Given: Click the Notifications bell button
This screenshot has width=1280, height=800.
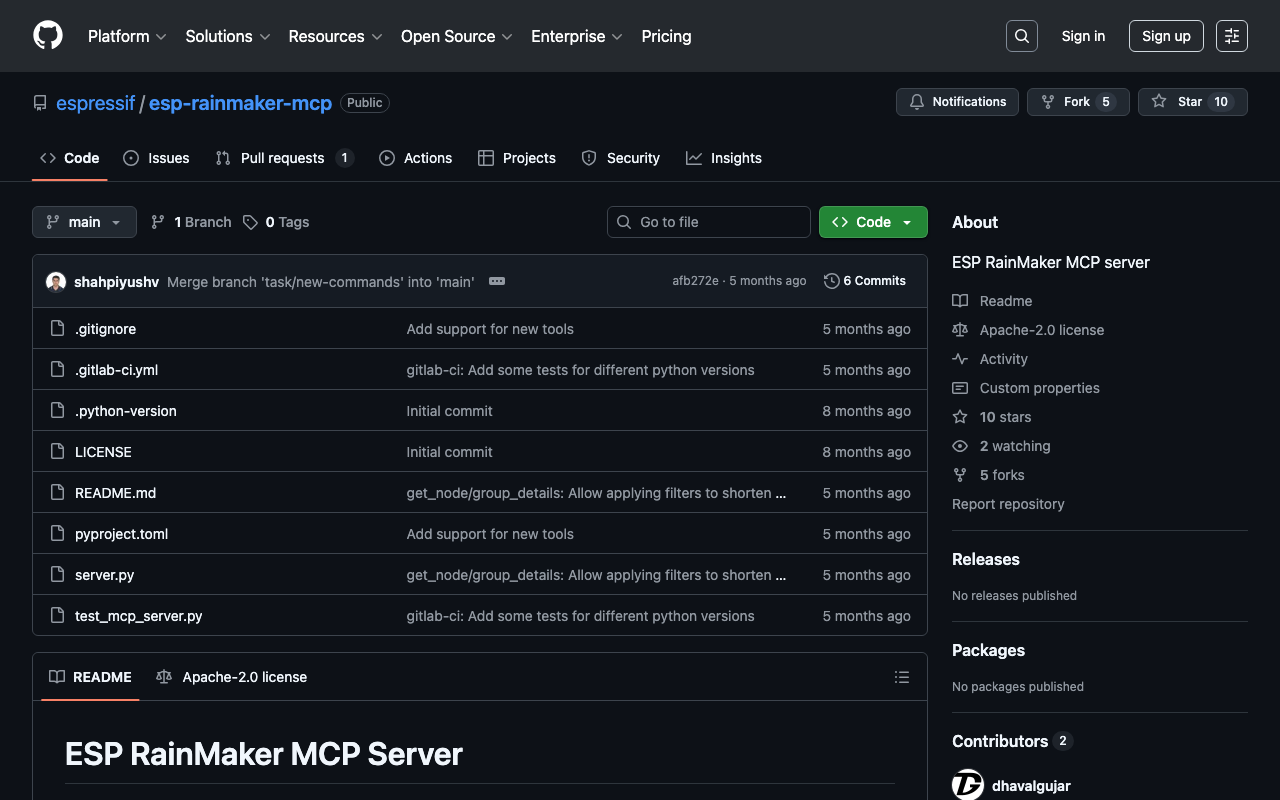Looking at the screenshot, I should tap(957, 102).
